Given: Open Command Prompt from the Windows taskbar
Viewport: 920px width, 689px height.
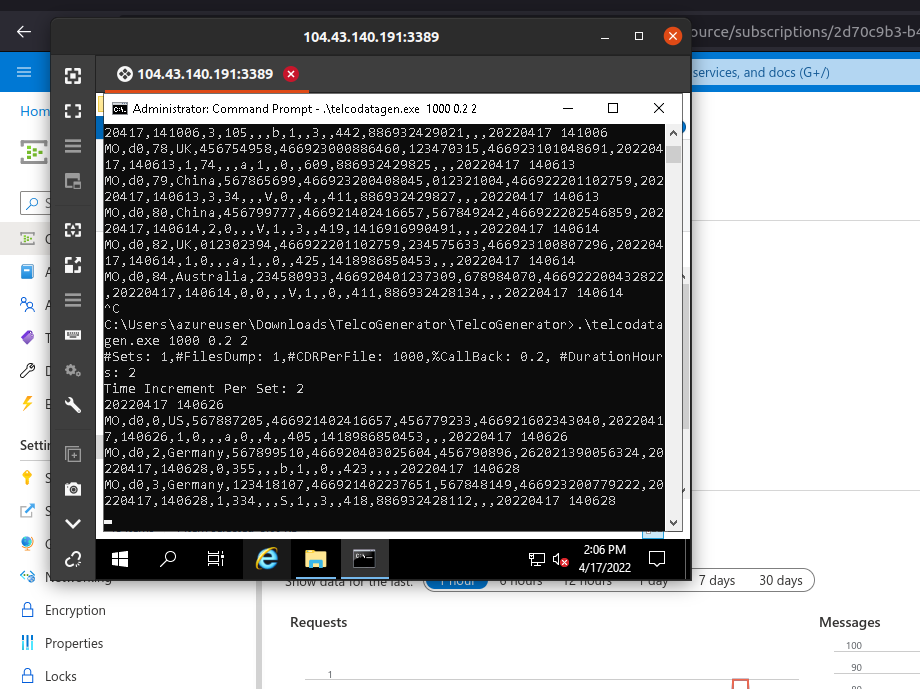Looking at the screenshot, I should pos(365,559).
